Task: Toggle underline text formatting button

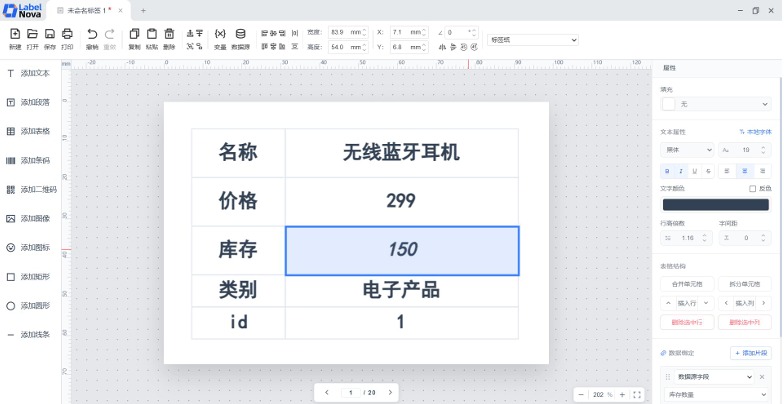Action: click(695, 171)
